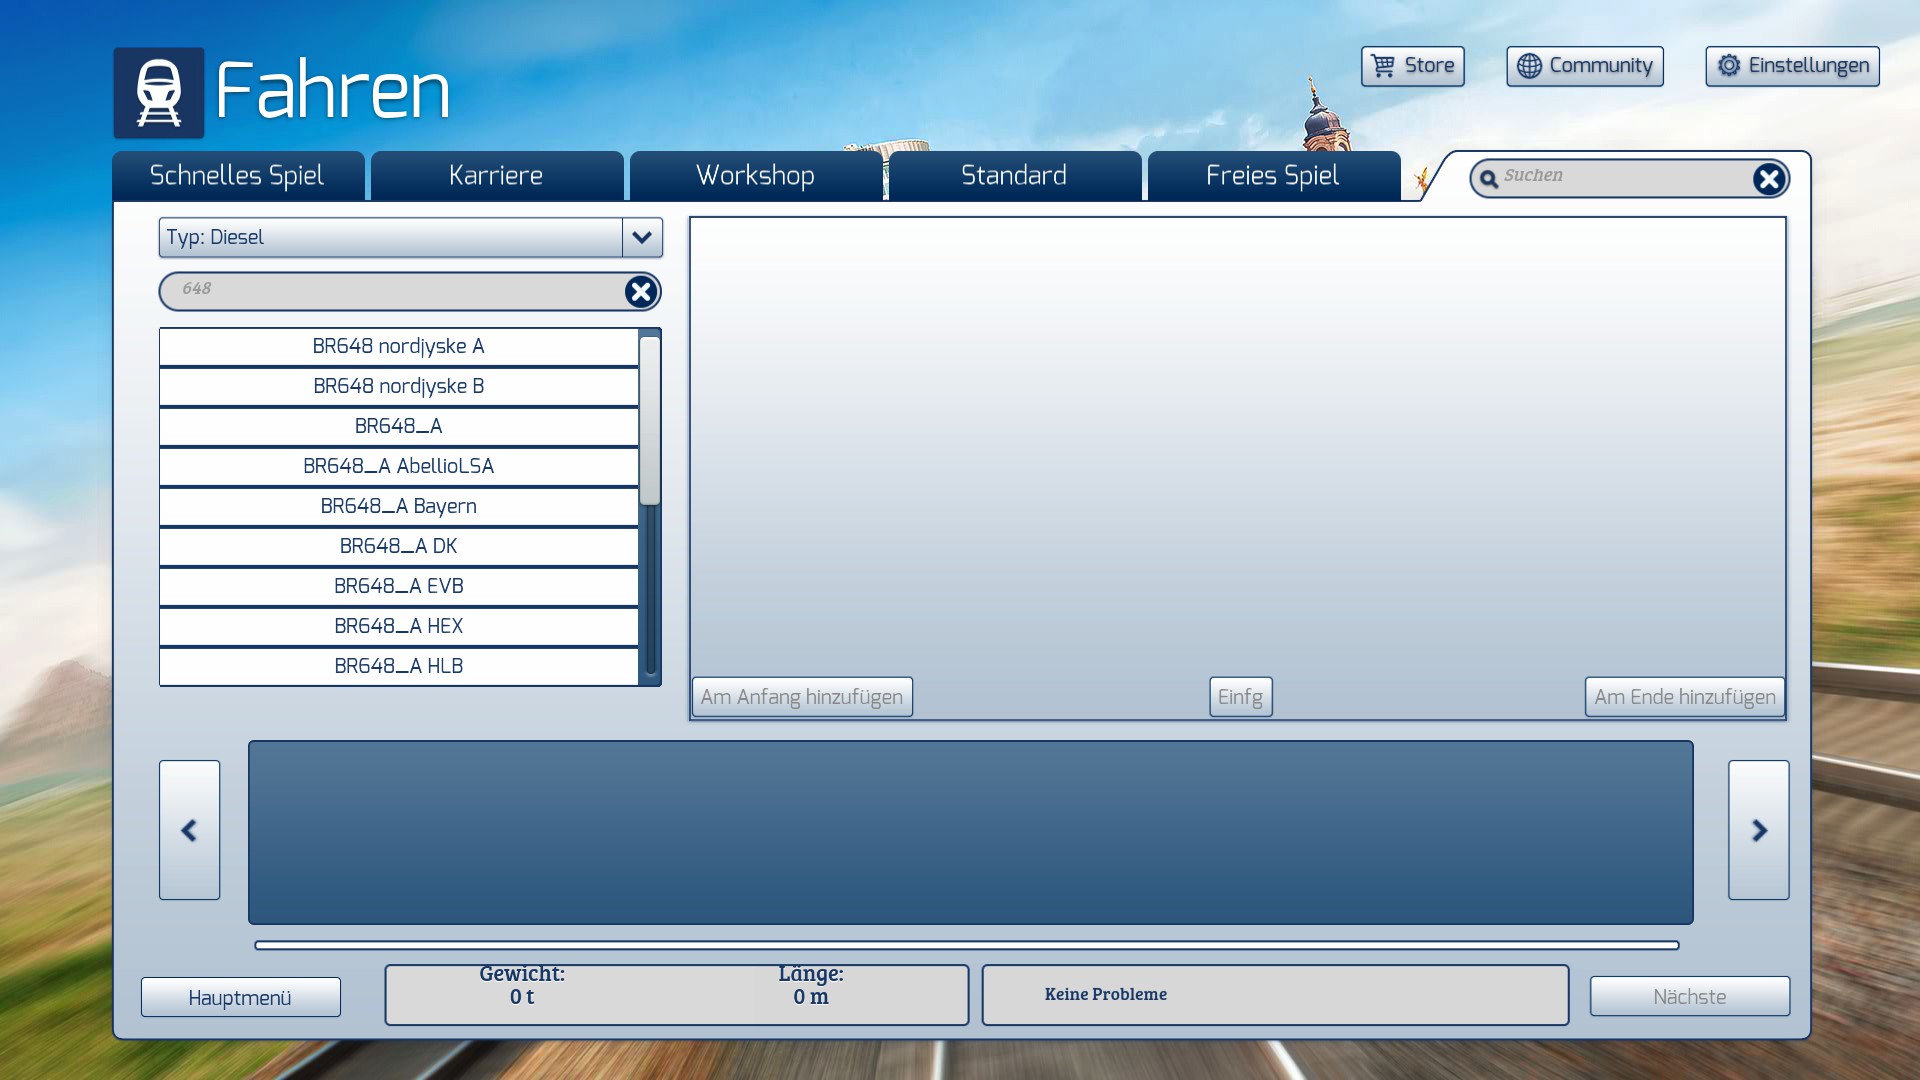Viewport: 1920px width, 1080px height.
Task: Clear the 648 filter text
Action: click(640, 292)
